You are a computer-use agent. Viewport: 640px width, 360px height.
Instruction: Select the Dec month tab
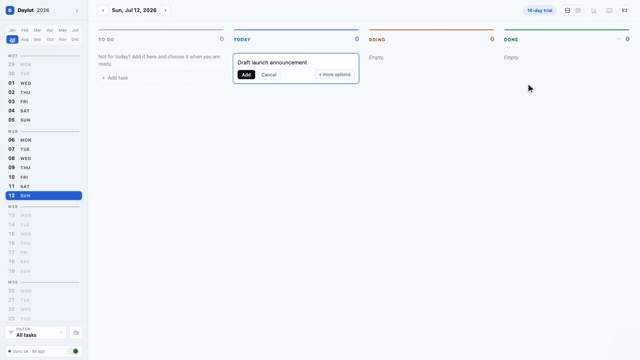tap(75, 40)
